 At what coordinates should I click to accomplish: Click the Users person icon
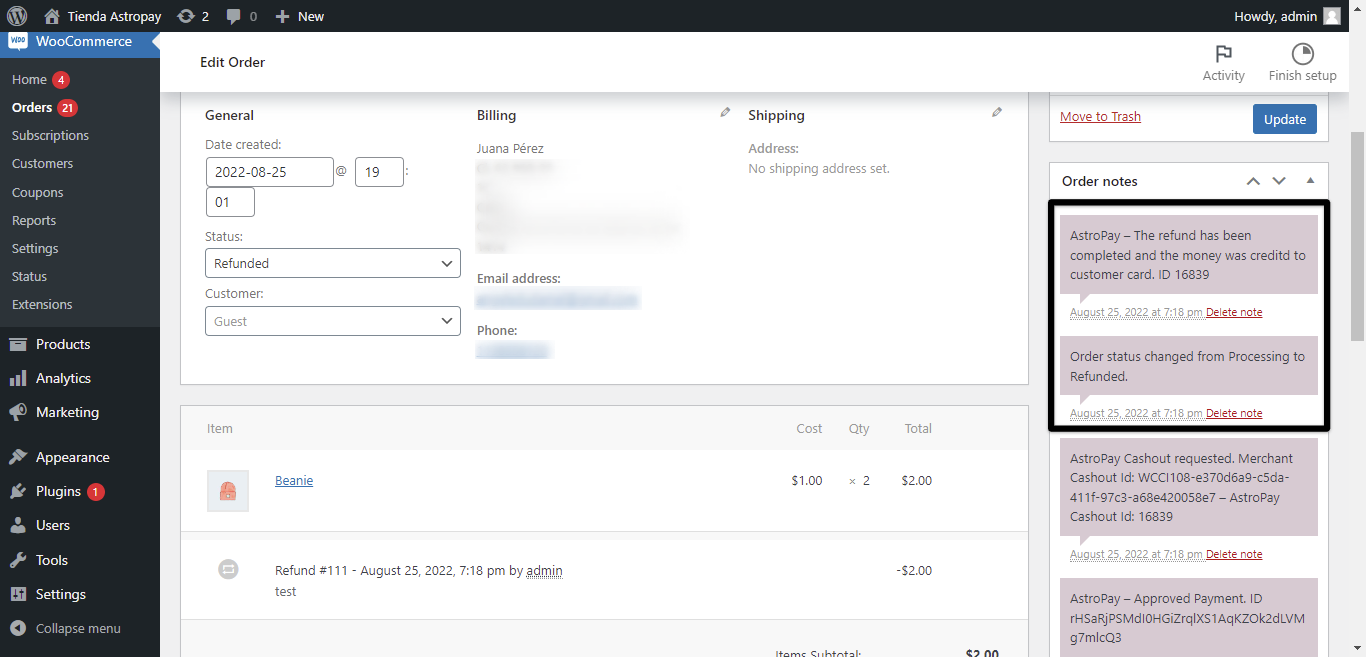tap(18, 525)
